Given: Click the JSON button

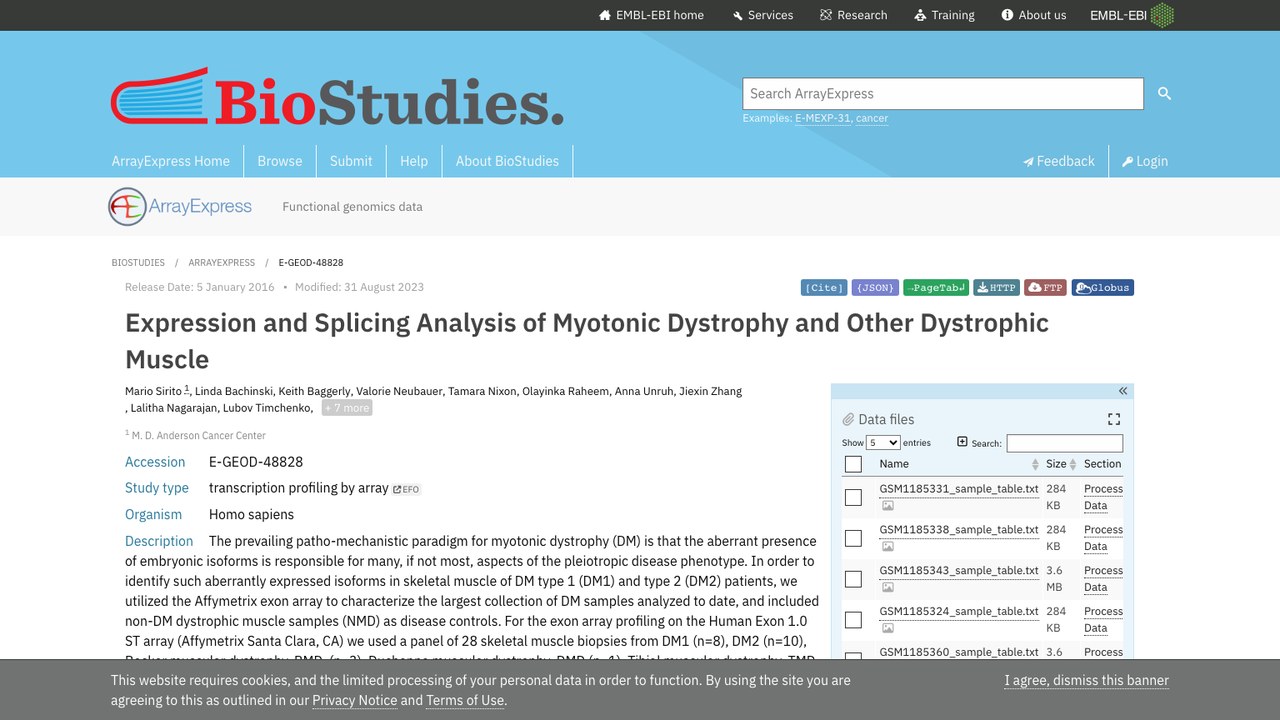Looking at the screenshot, I should coord(875,288).
